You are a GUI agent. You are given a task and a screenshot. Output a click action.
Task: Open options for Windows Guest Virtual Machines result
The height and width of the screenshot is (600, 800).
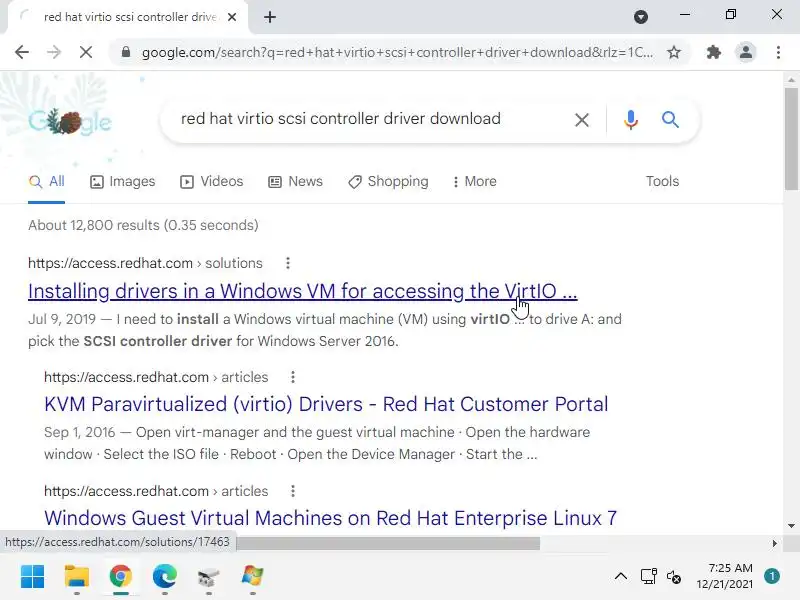[x=292, y=491]
